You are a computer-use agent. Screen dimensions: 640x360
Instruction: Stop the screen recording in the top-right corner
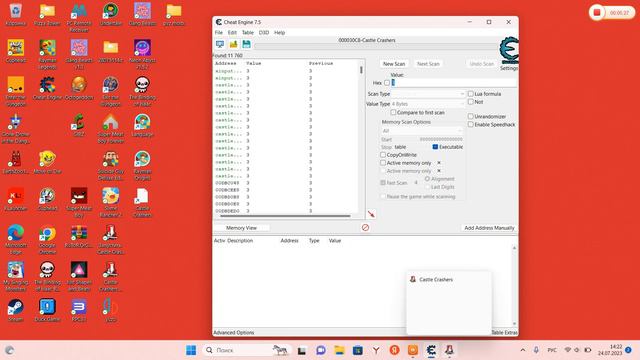click(x=597, y=13)
